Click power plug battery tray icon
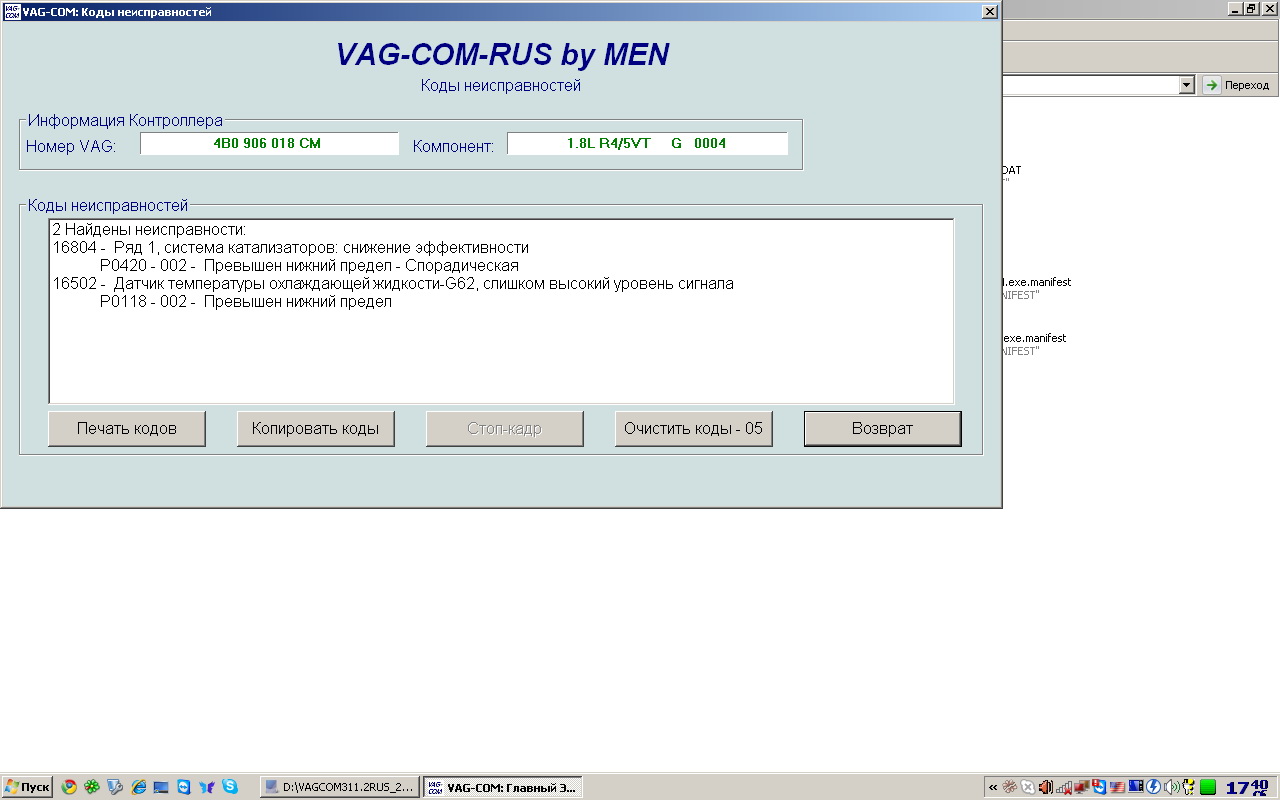The image size is (1280, 800). [1189, 787]
